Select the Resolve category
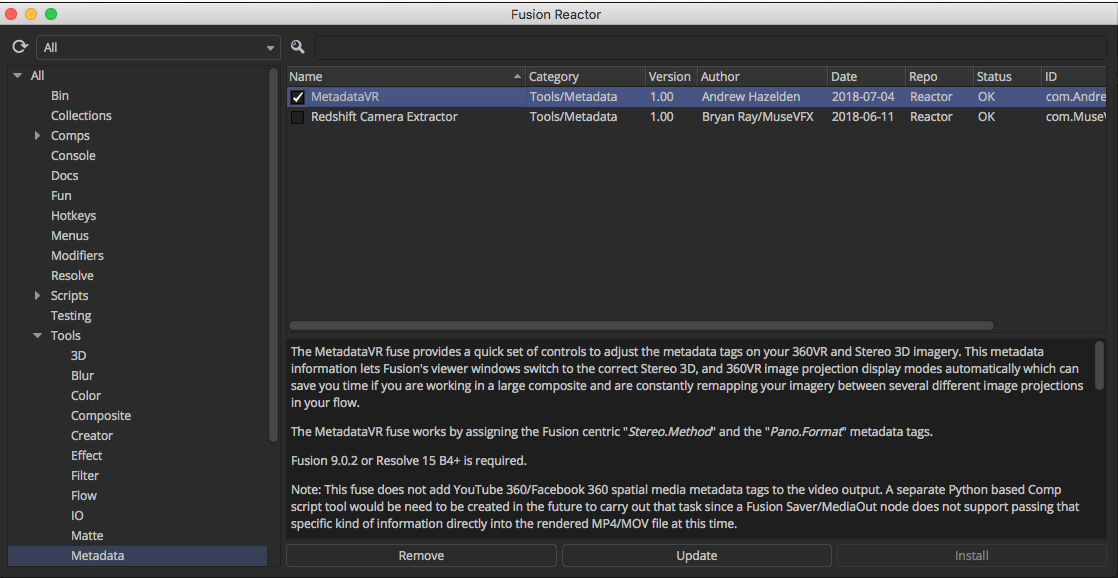 [72, 275]
